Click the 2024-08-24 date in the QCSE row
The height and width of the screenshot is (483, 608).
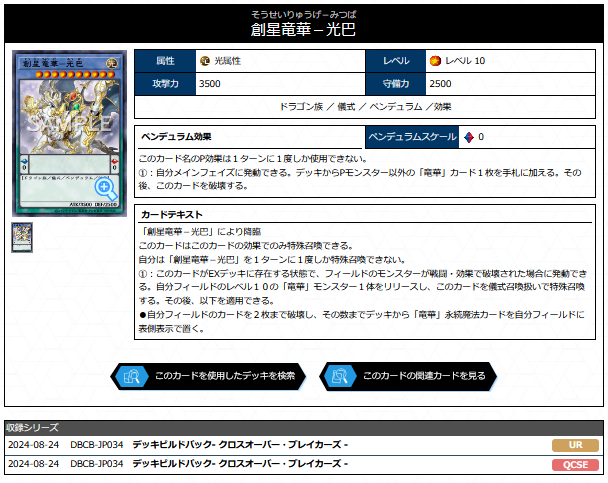coord(33,464)
